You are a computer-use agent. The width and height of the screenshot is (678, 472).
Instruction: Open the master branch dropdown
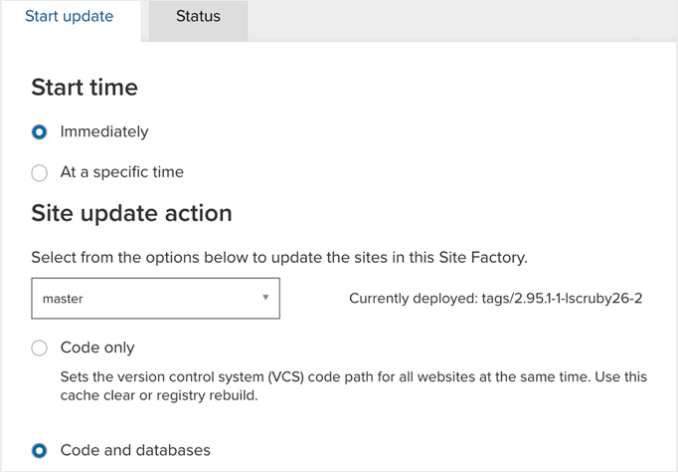[155, 298]
